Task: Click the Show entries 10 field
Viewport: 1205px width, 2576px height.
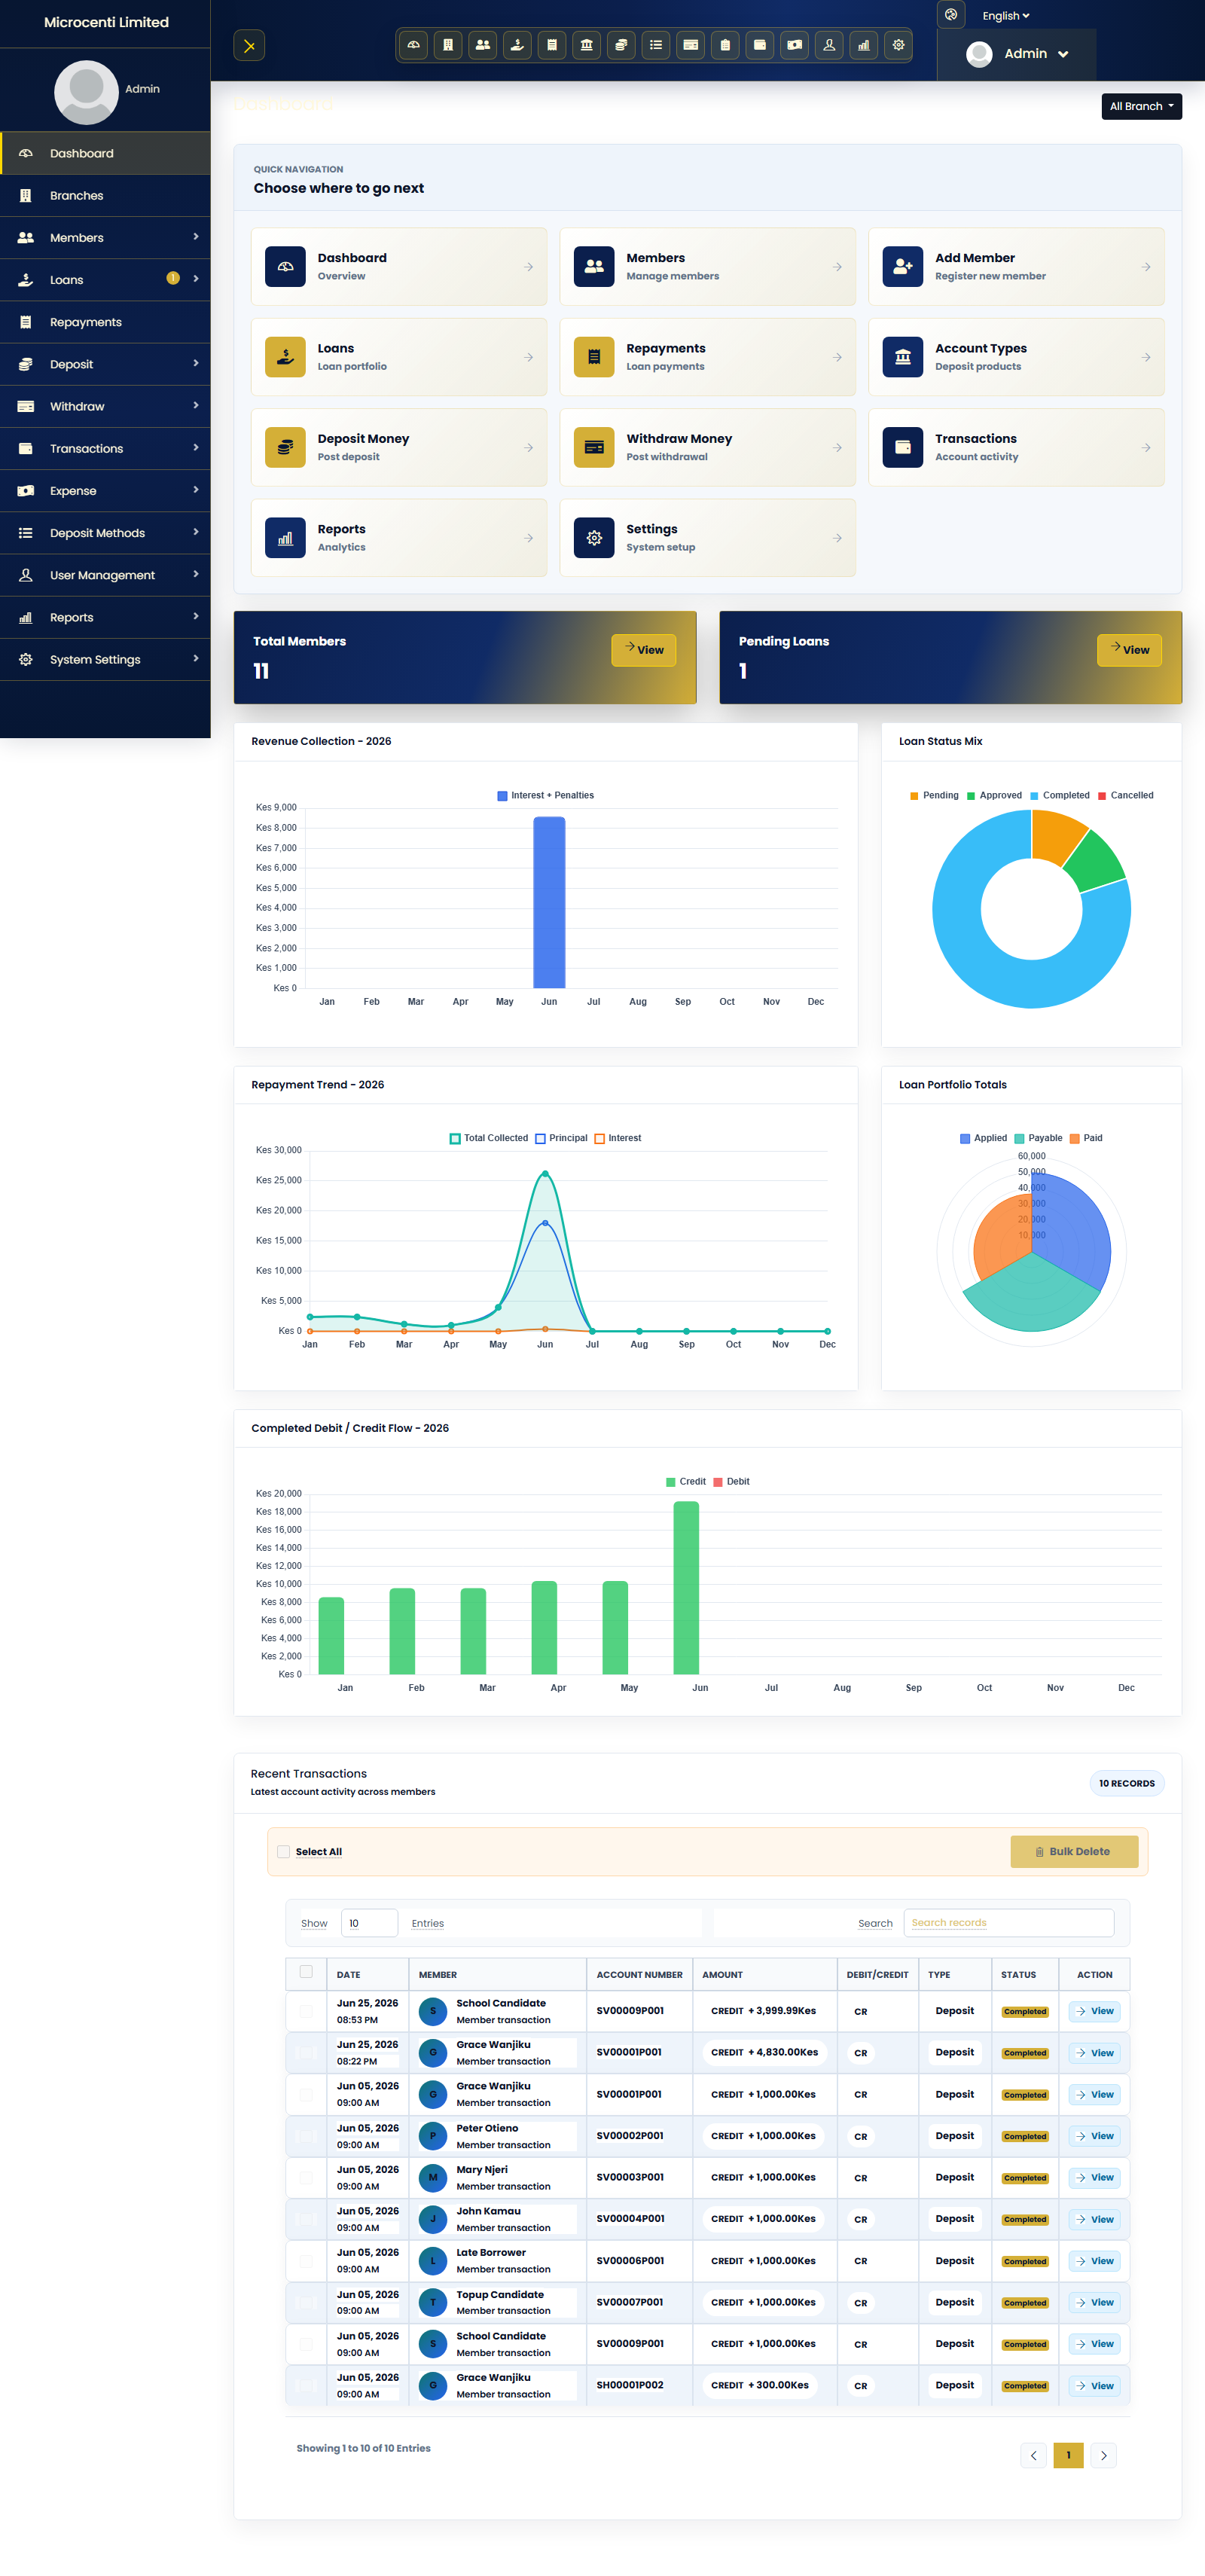Action: [369, 1923]
